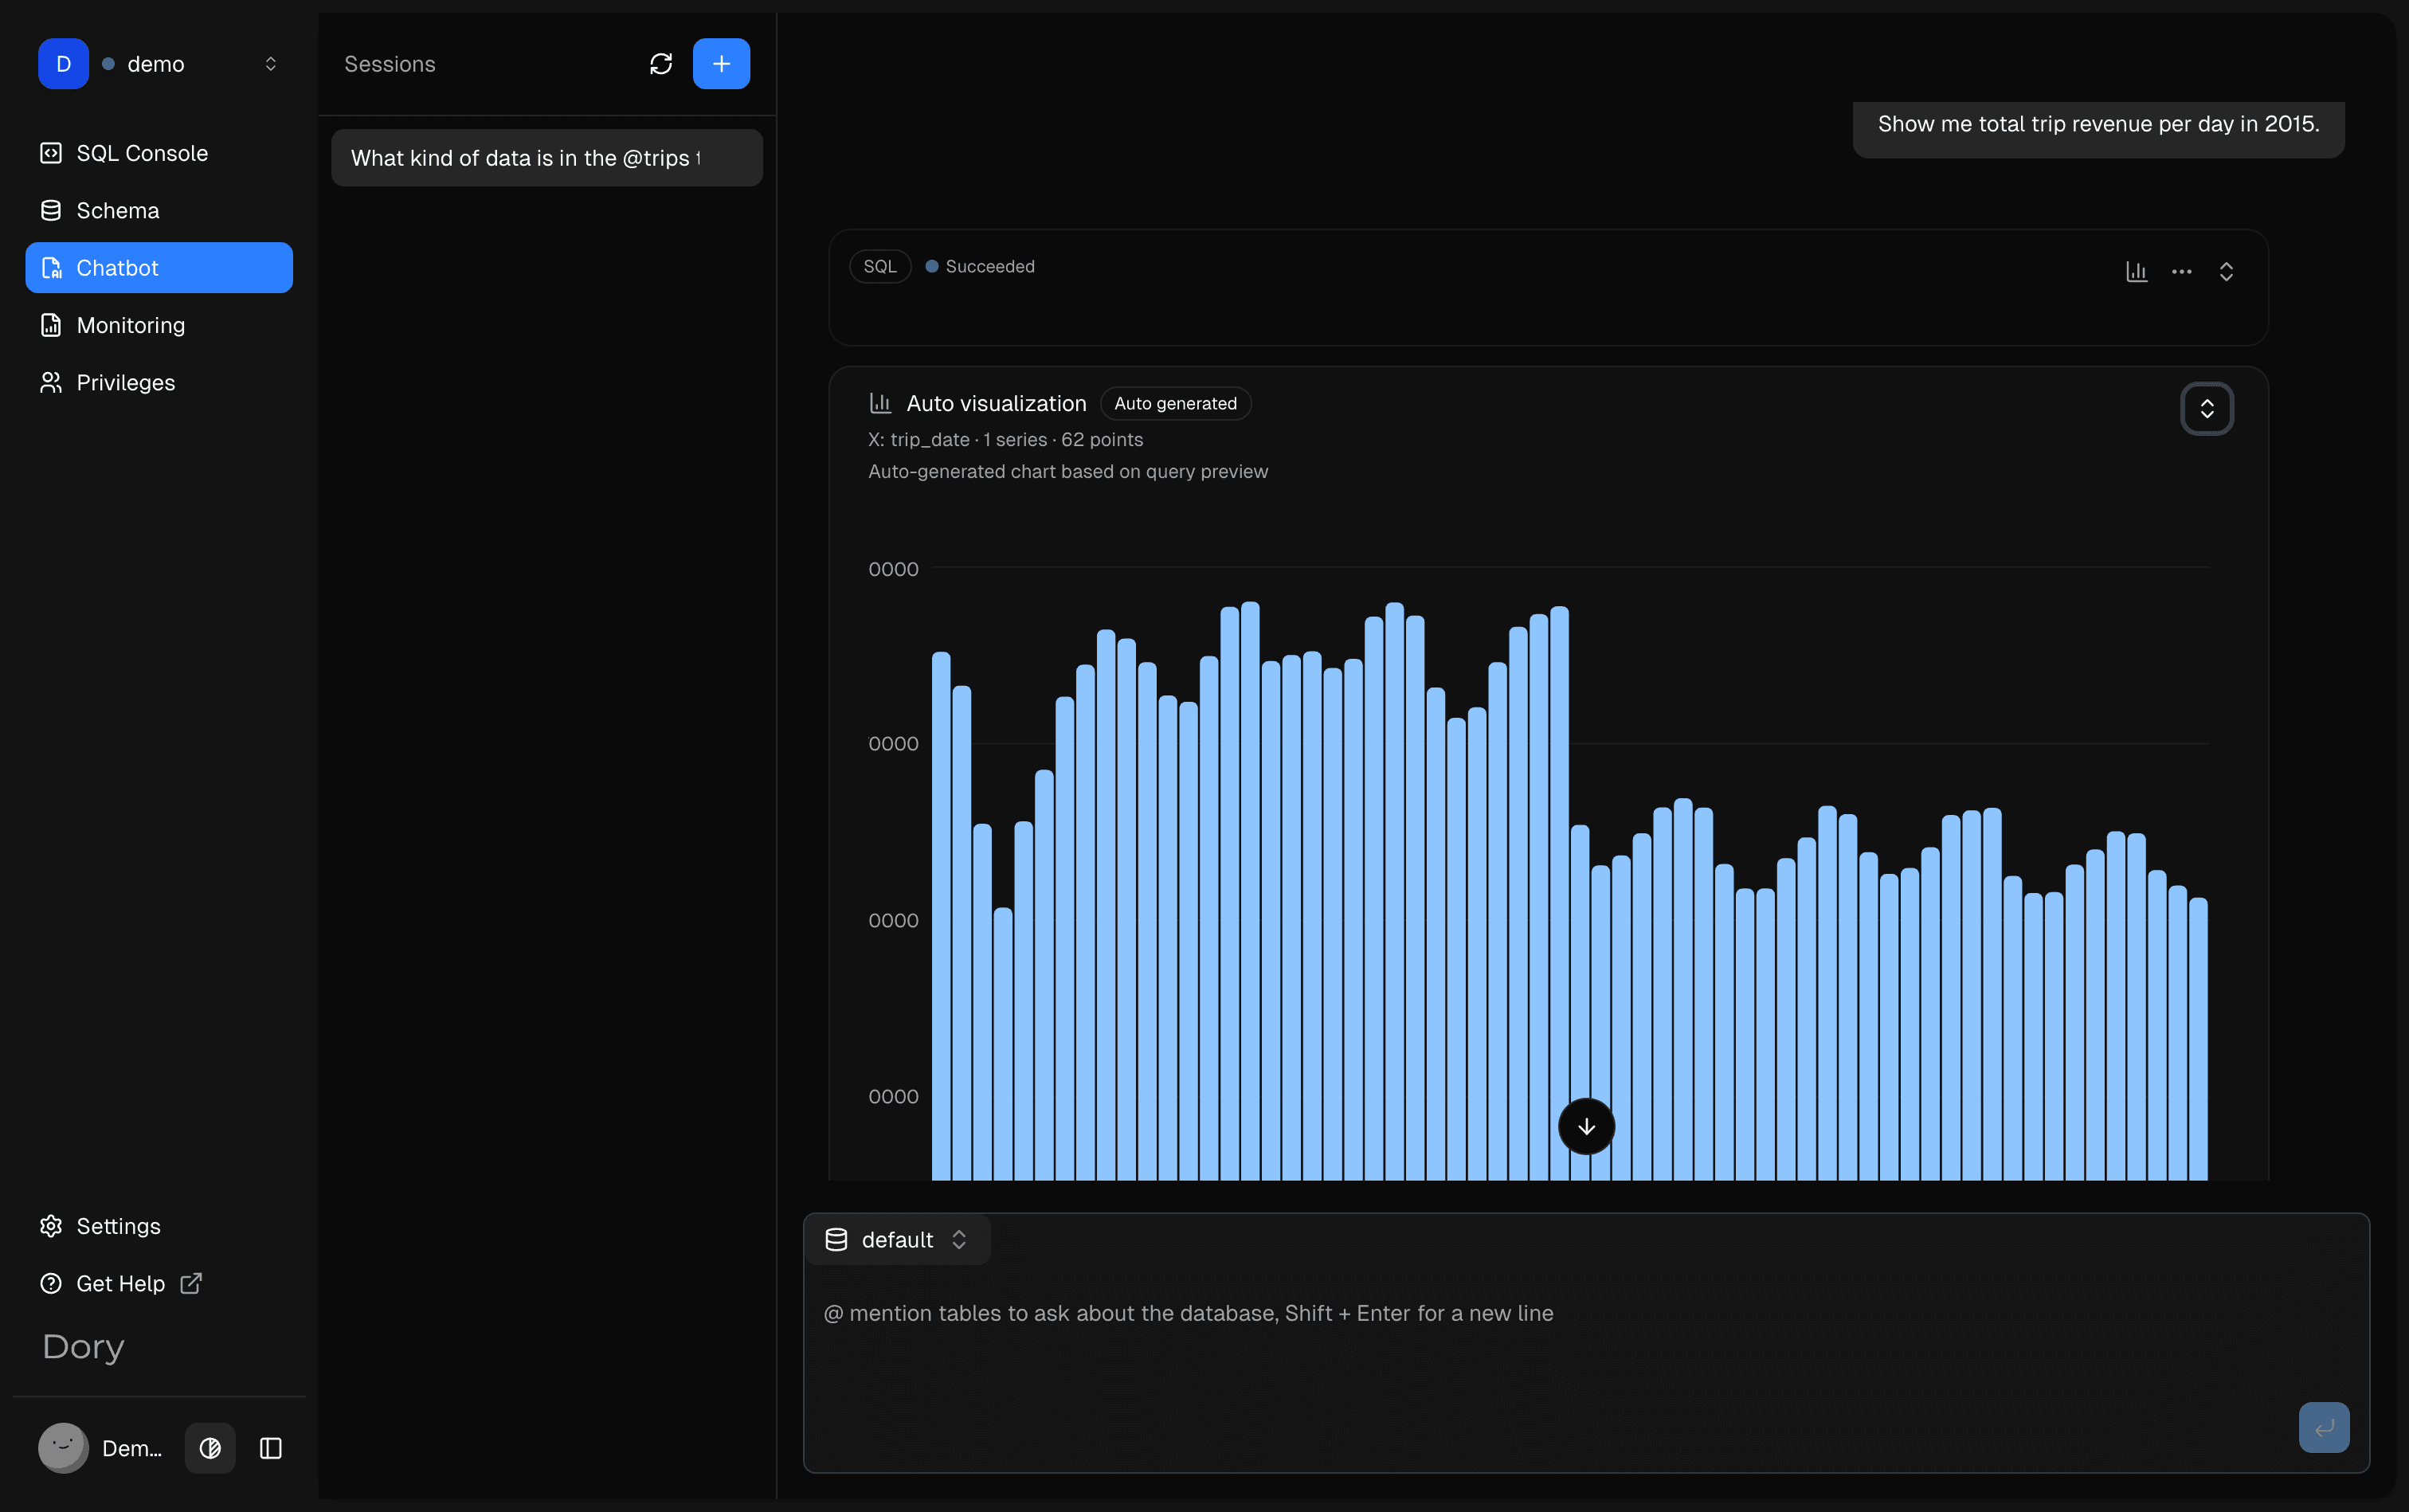Open the three-dot menu on the SQL card
The width and height of the screenshot is (2409, 1512).
(2182, 271)
